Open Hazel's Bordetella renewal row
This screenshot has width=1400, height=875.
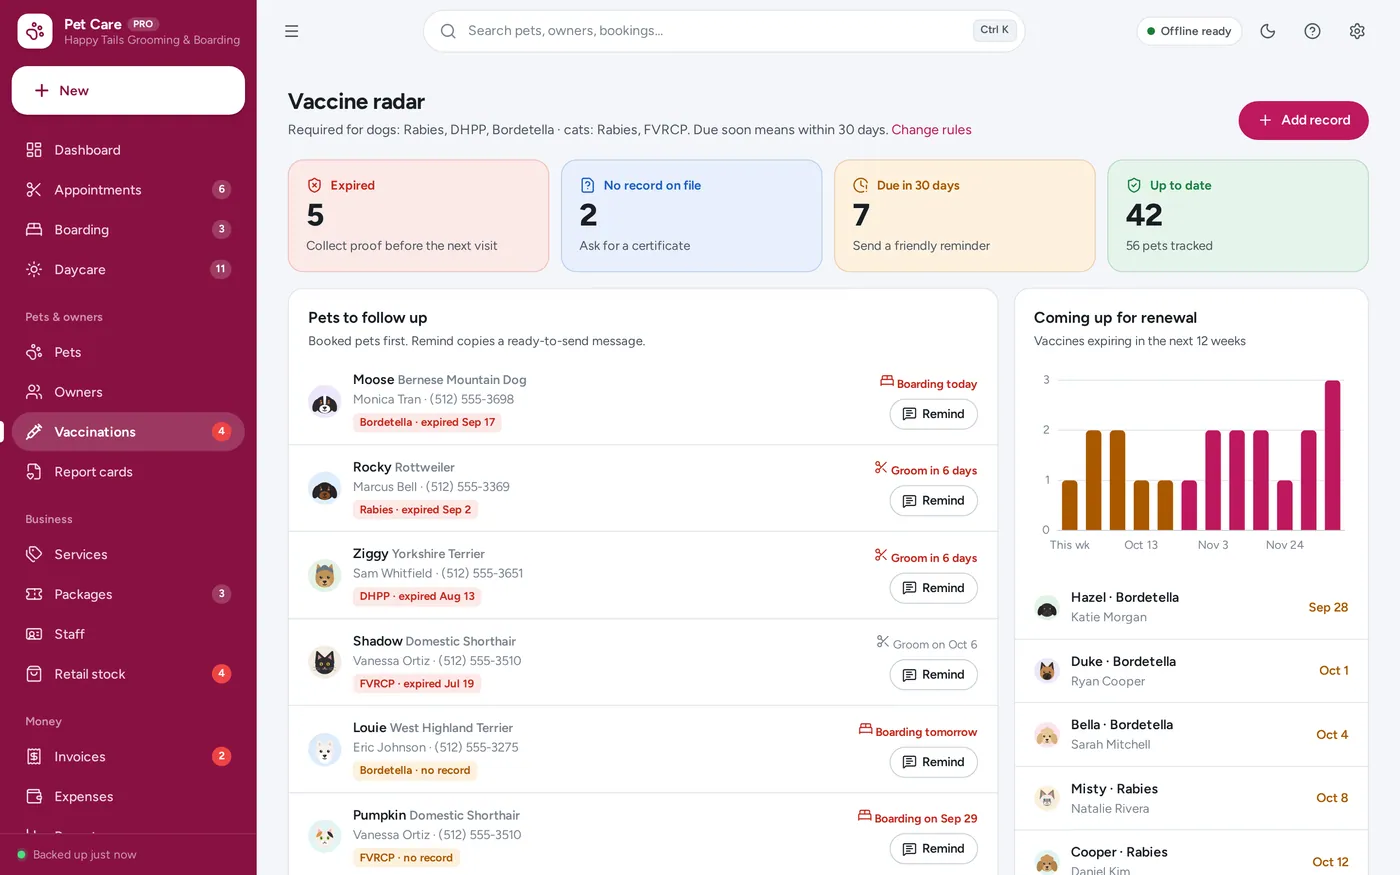(x=1191, y=607)
